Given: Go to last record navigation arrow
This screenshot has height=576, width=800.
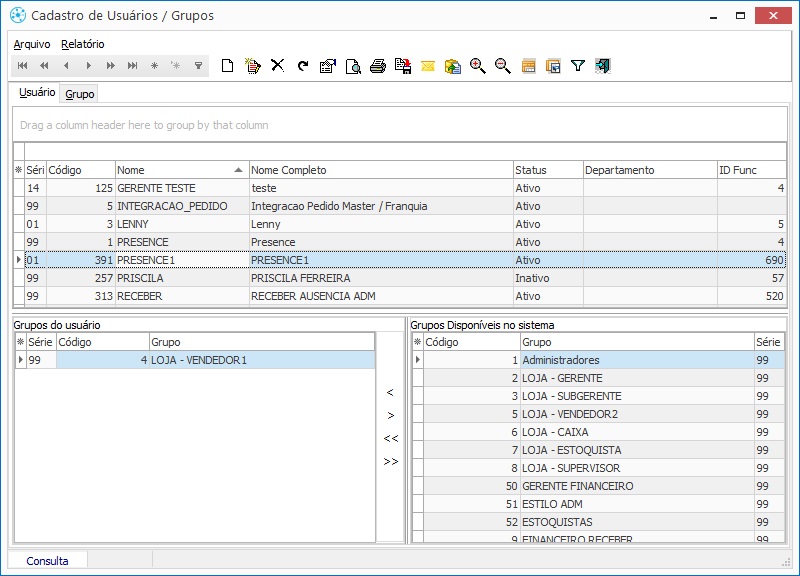Looking at the screenshot, I should click(132, 66).
